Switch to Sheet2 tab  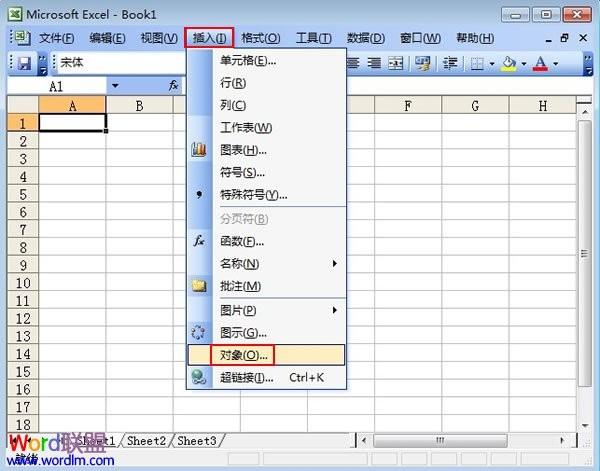(147, 441)
